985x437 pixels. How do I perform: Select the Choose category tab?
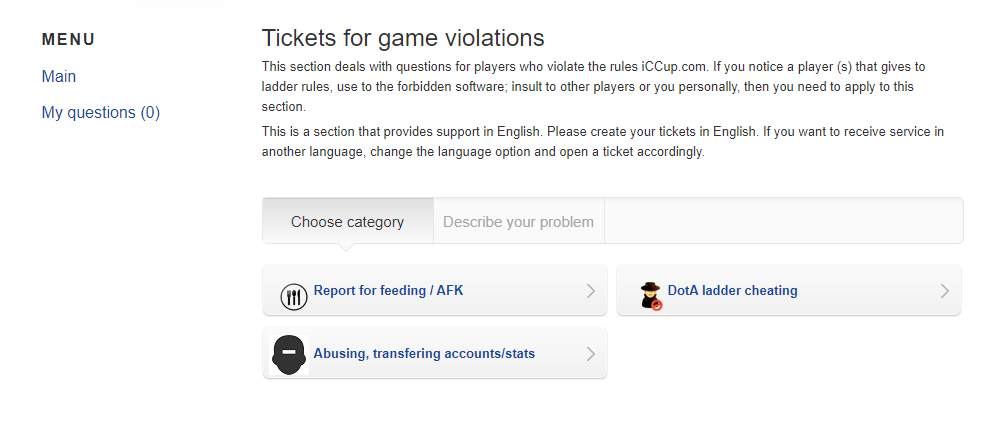pos(347,221)
